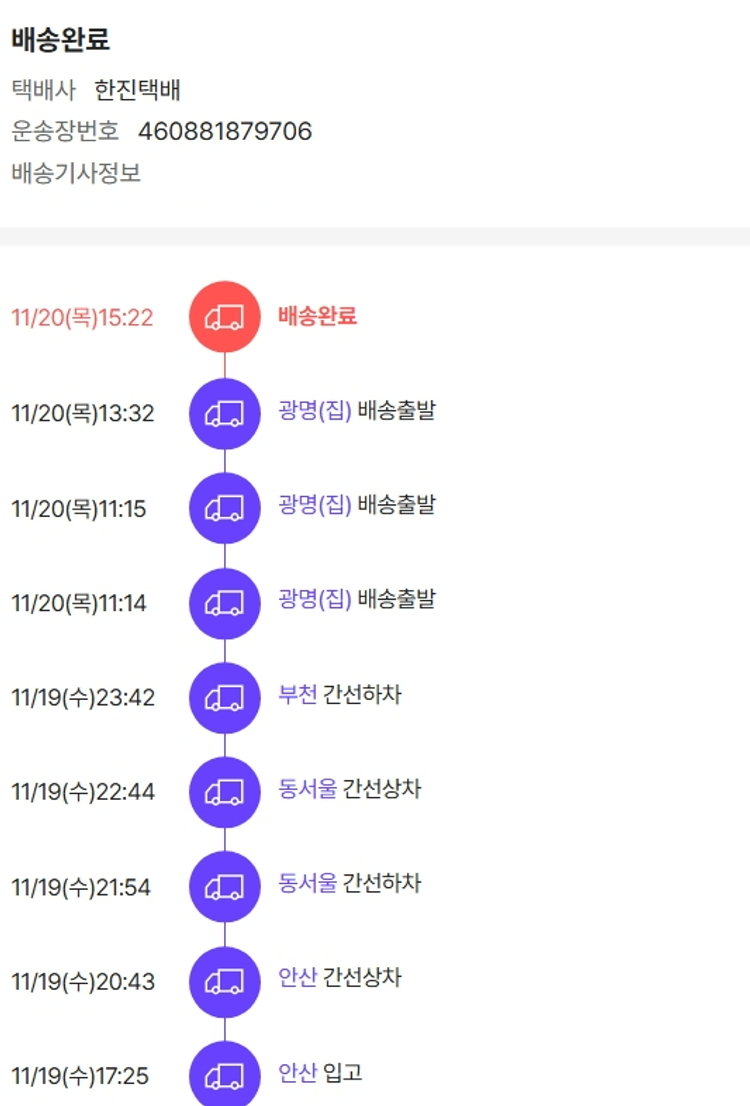
Task: Open the 광명(집) link at 13:32
Action: pos(315,411)
